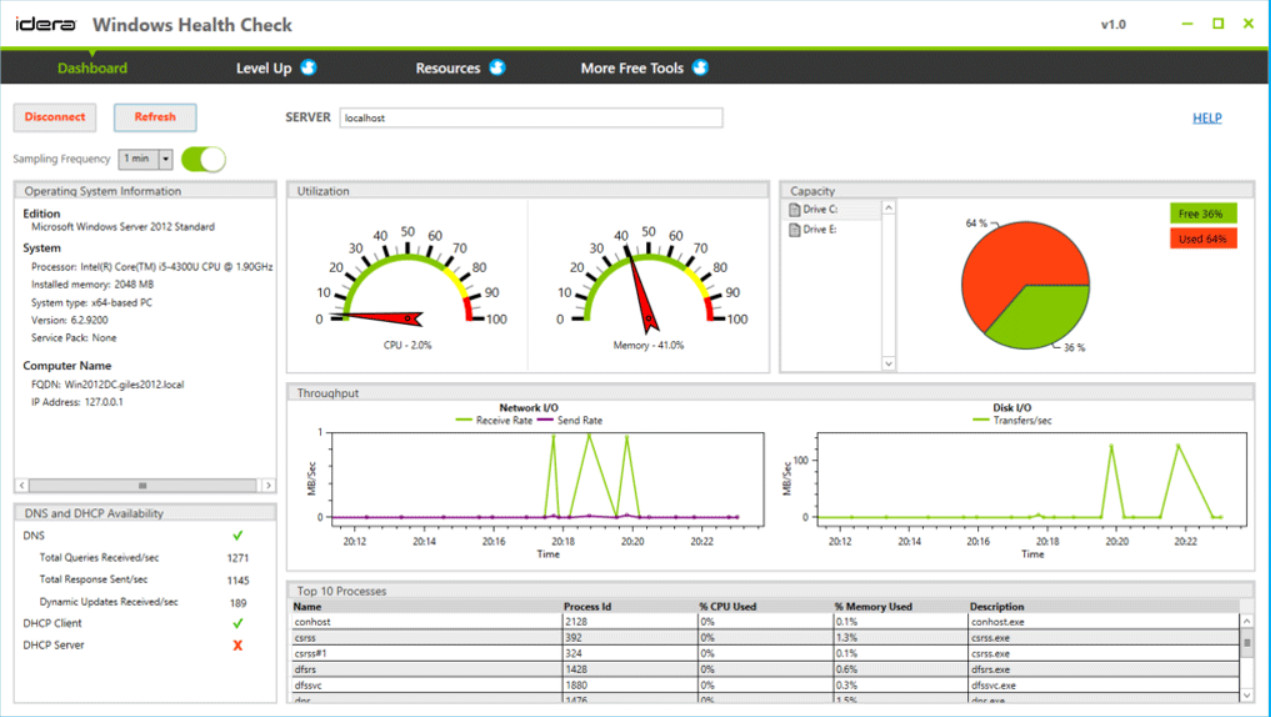This screenshot has height=717, width=1271.
Task: Click the Description column header
Action: pyautogui.click(x=1103, y=606)
